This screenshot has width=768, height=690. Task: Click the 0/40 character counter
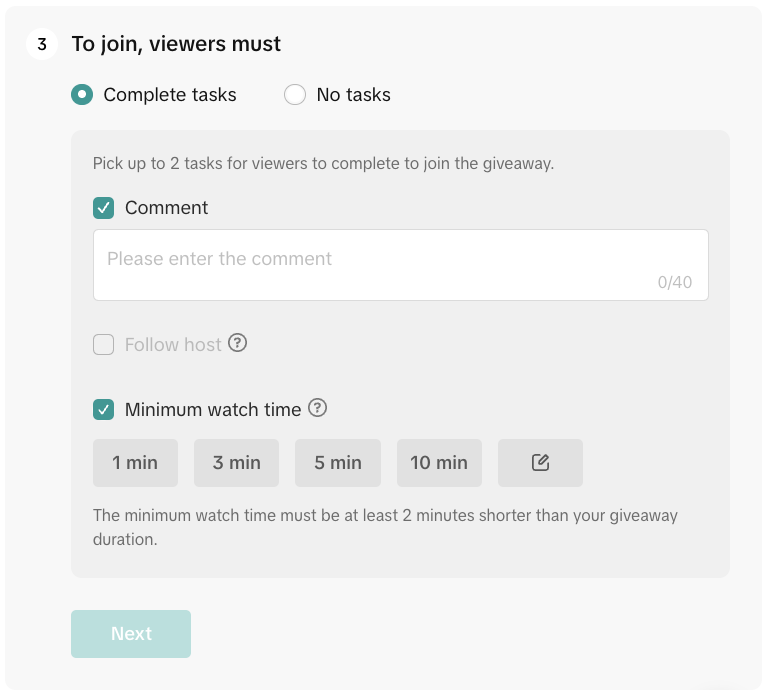click(x=675, y=283)
